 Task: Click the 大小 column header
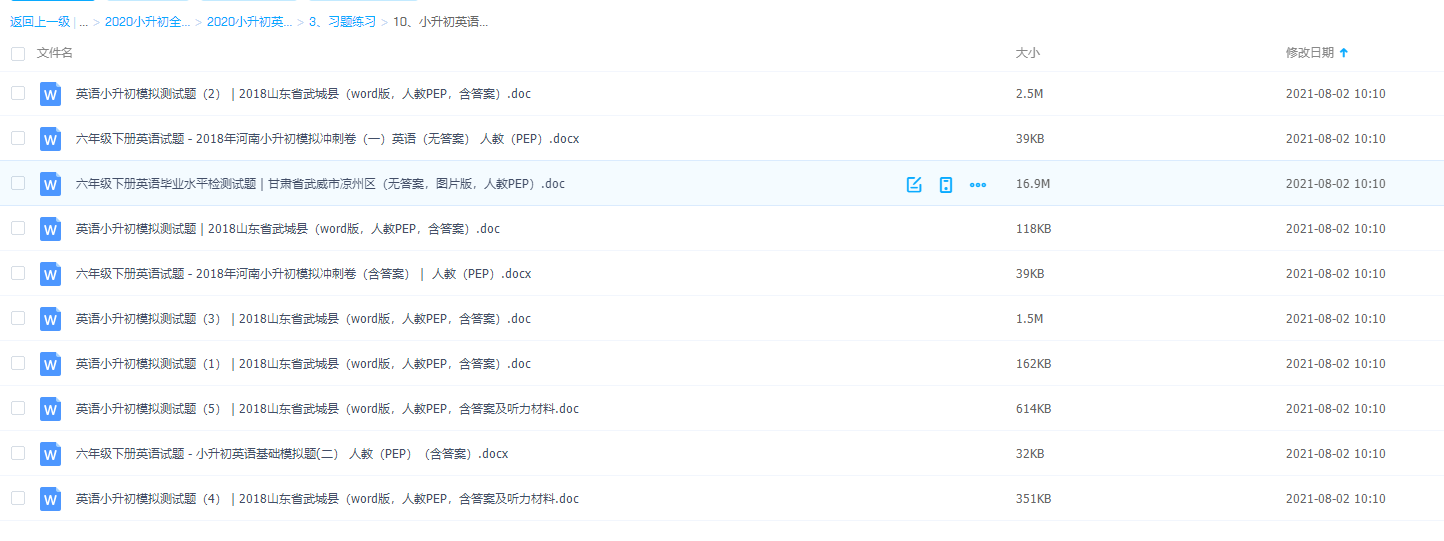tap(1027, 53)
